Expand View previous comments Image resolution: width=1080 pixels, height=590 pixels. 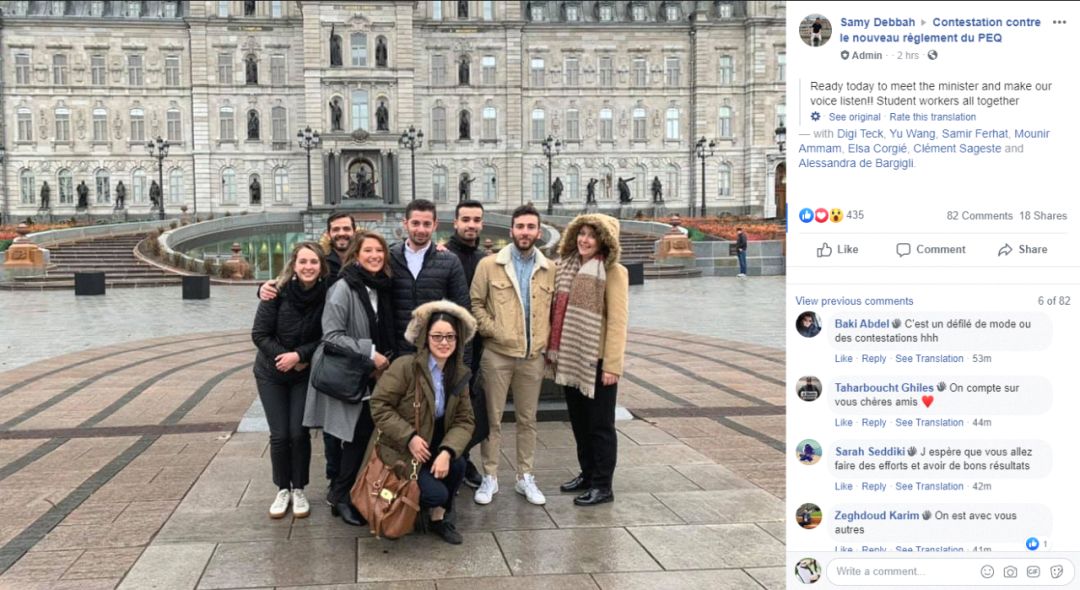pyautogui.click(x=854, y=301)
